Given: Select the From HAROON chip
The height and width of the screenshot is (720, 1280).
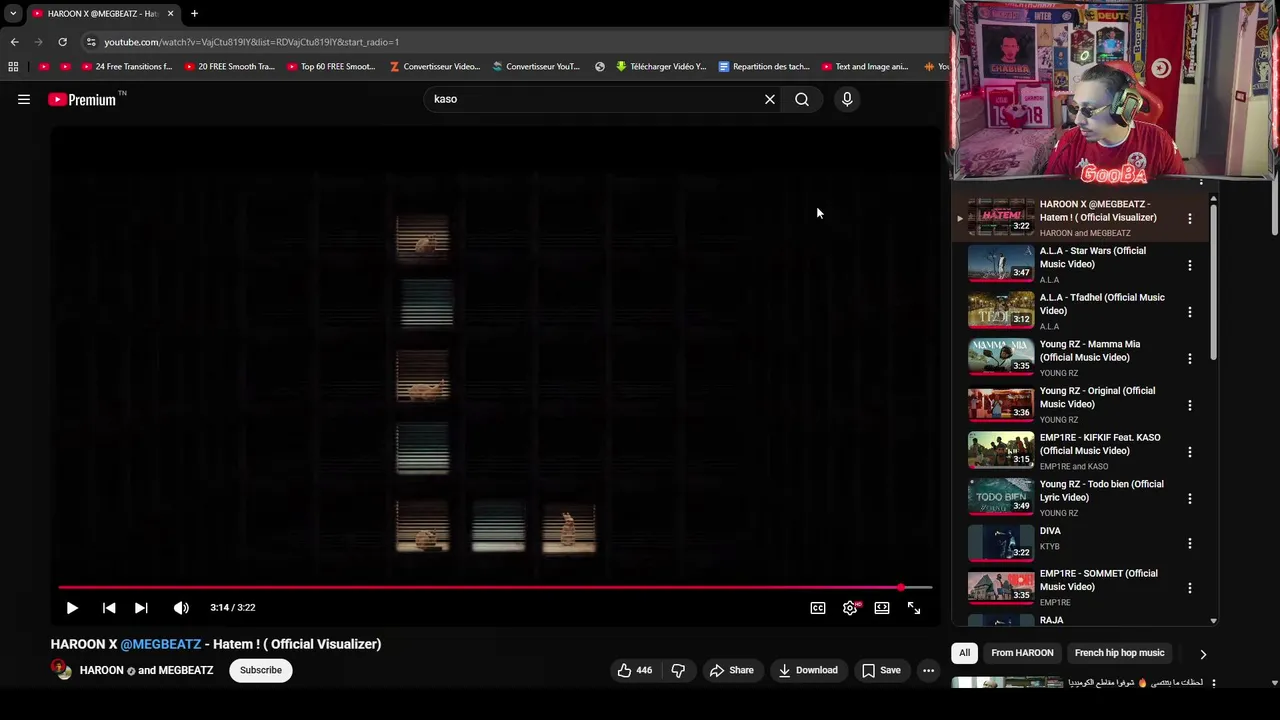Looking at the screenshot, I should coord(1022,653).
